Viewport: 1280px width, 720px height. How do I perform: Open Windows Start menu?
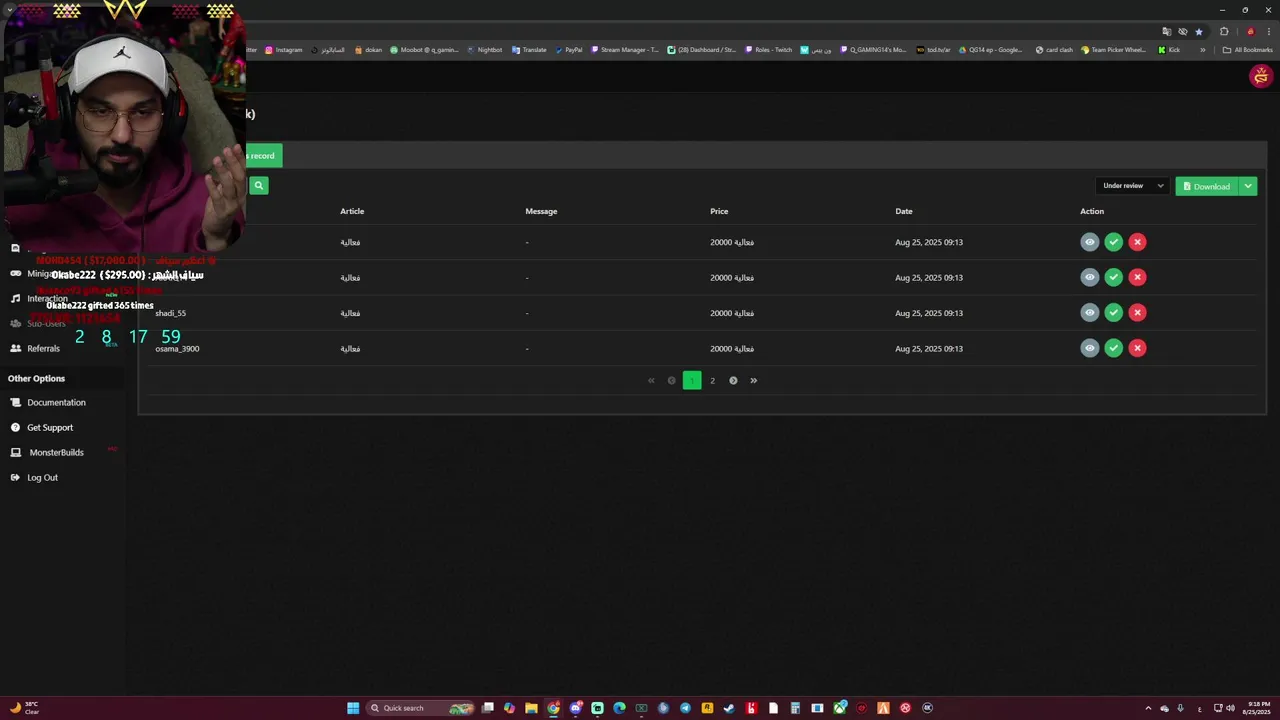point(353,708)
